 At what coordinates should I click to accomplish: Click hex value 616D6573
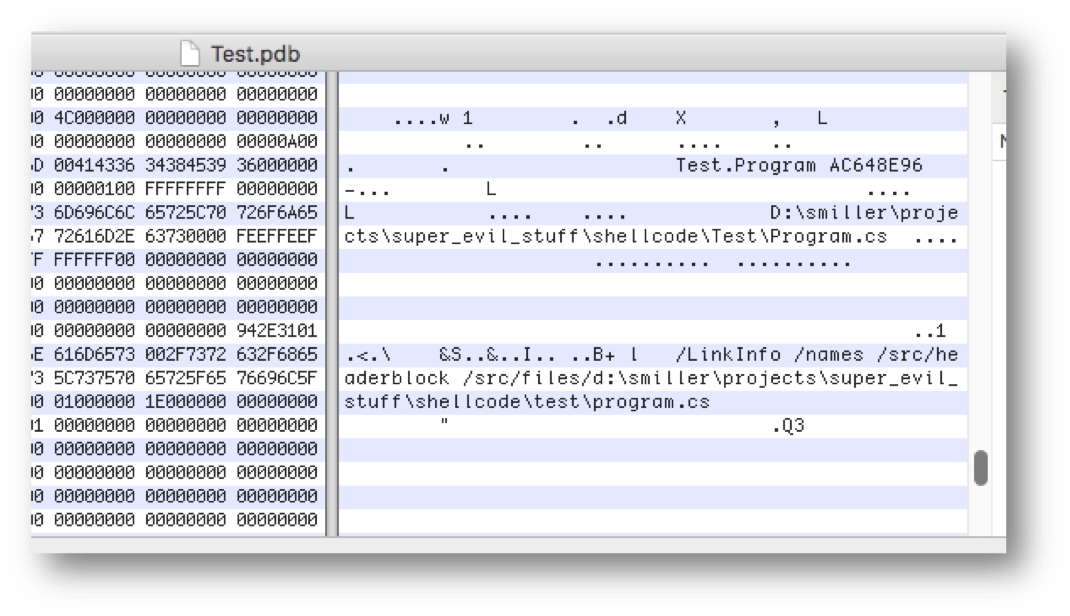point(94,354)
